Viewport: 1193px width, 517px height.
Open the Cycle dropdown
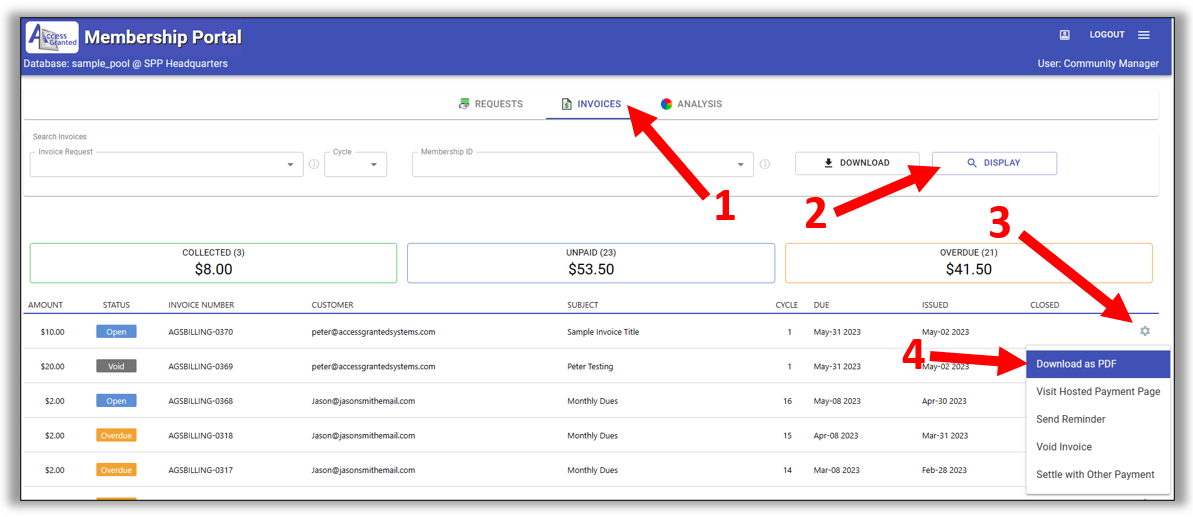coord(373,165)
